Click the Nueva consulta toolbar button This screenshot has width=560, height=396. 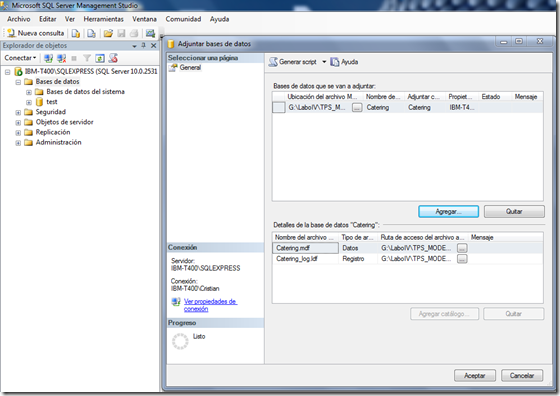pos(35,33)
